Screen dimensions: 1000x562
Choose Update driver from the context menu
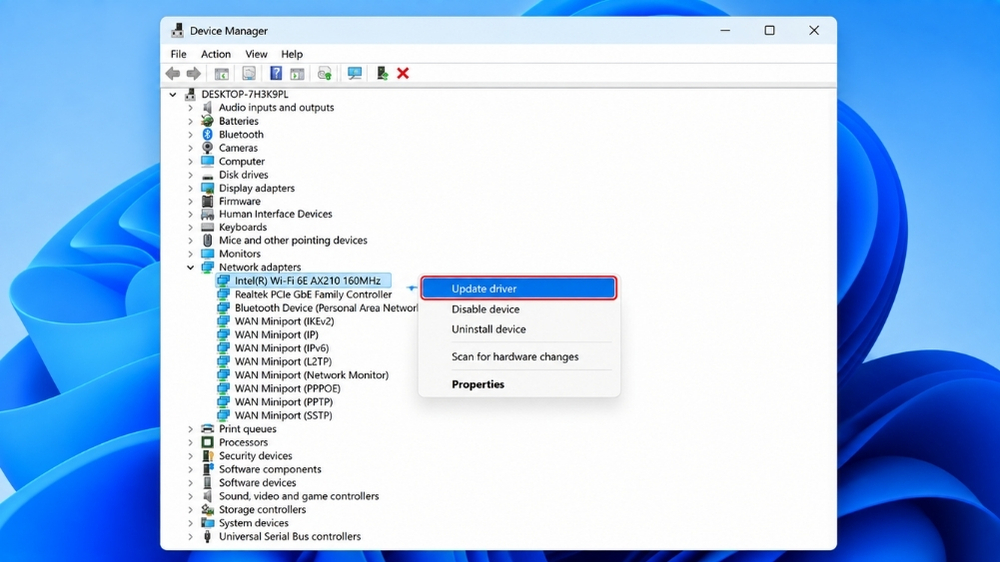518,288
